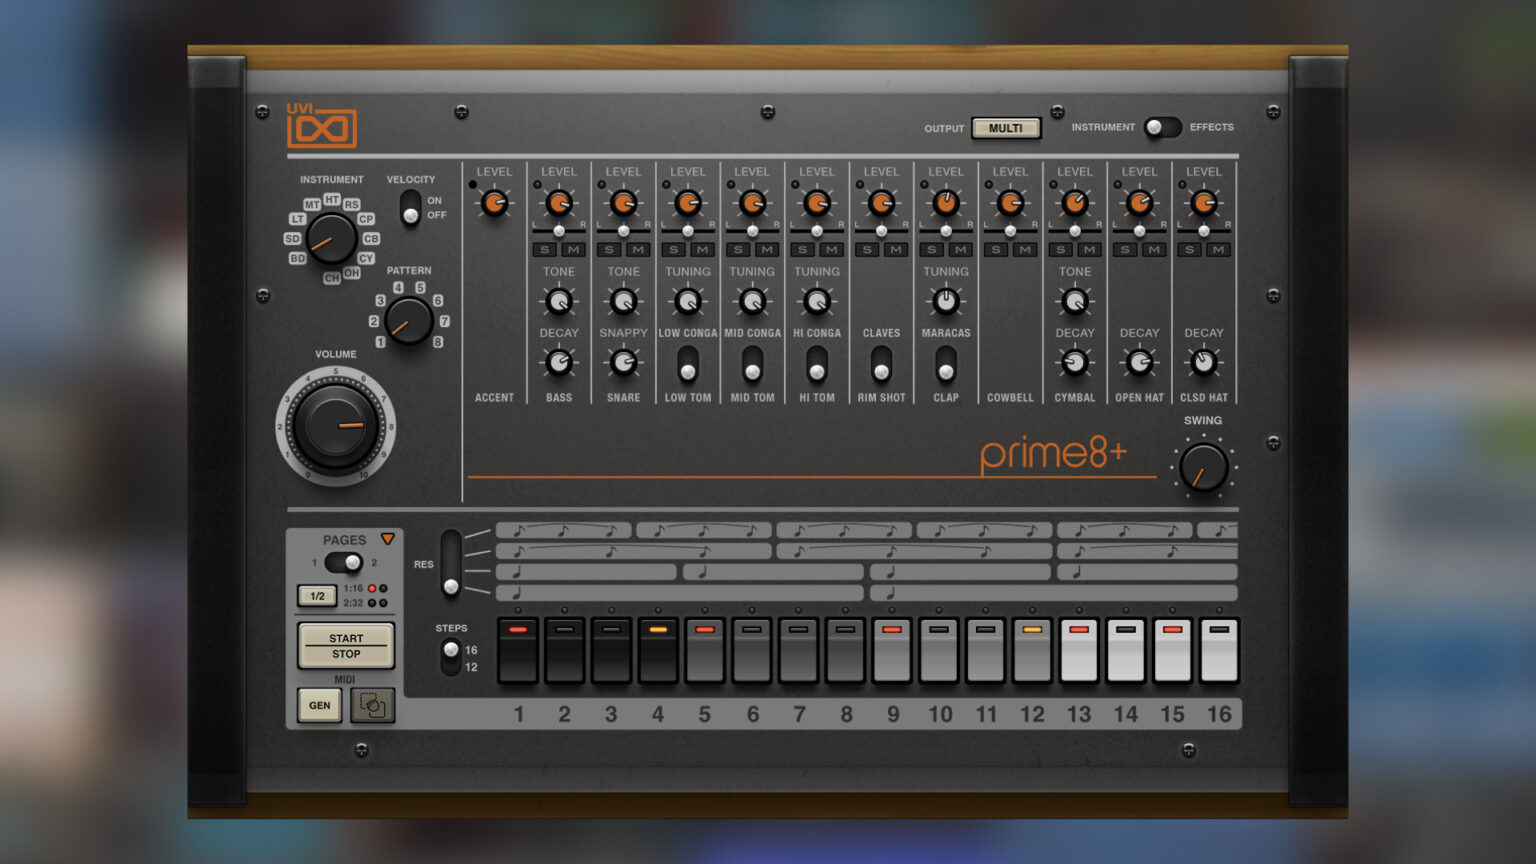Image resolution: width=1536 pixels, height=864 pixels.
Task: Click the BASS level knob
Action: click(558, 204)
